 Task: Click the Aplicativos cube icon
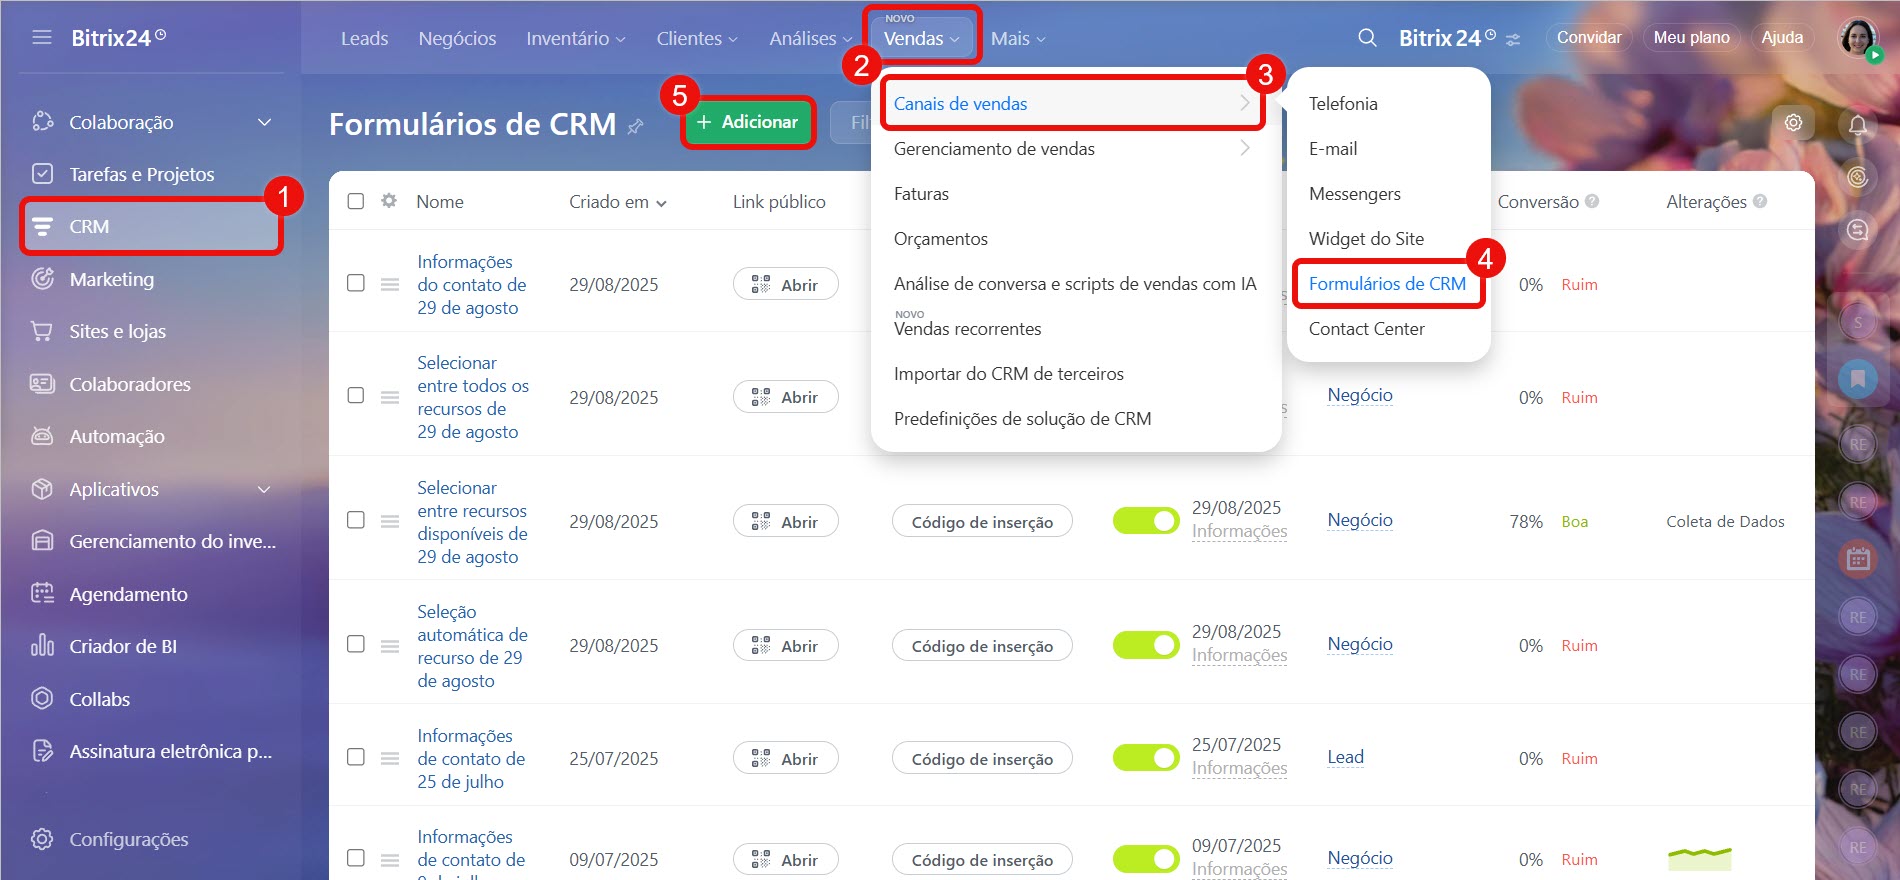(43, 489)
